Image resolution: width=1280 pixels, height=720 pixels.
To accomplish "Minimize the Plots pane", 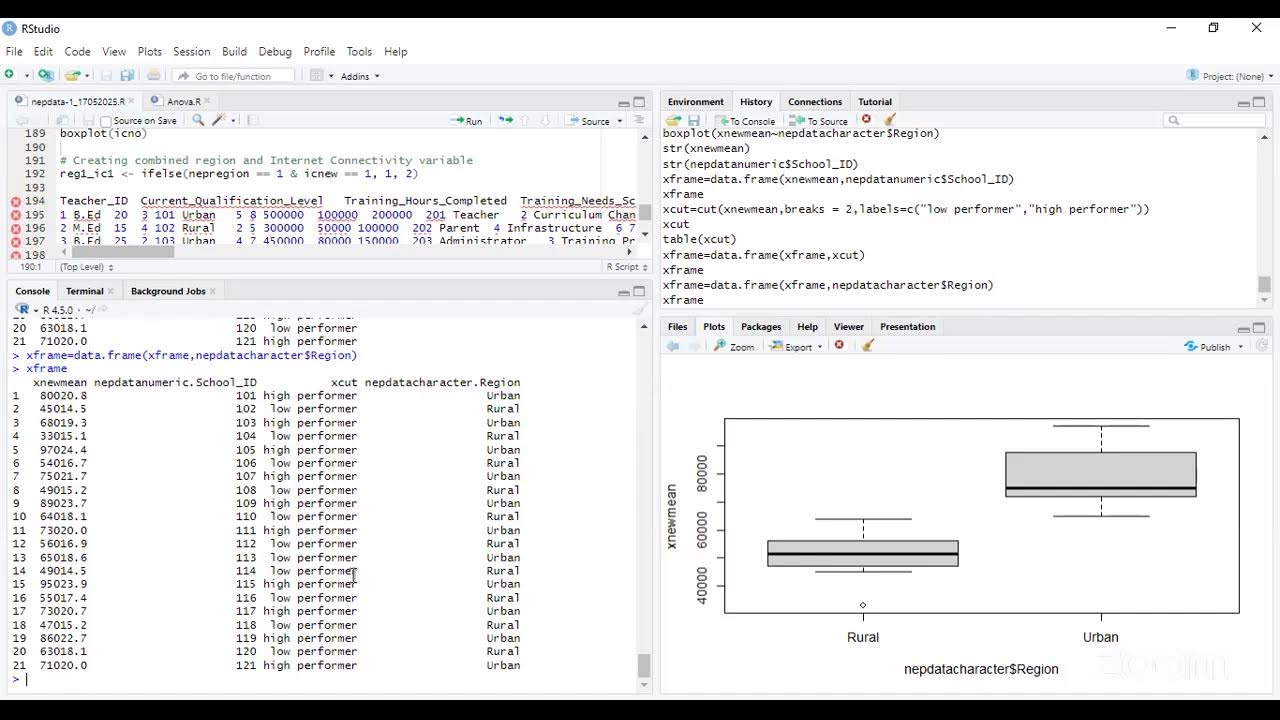I will click(1243, 328).
